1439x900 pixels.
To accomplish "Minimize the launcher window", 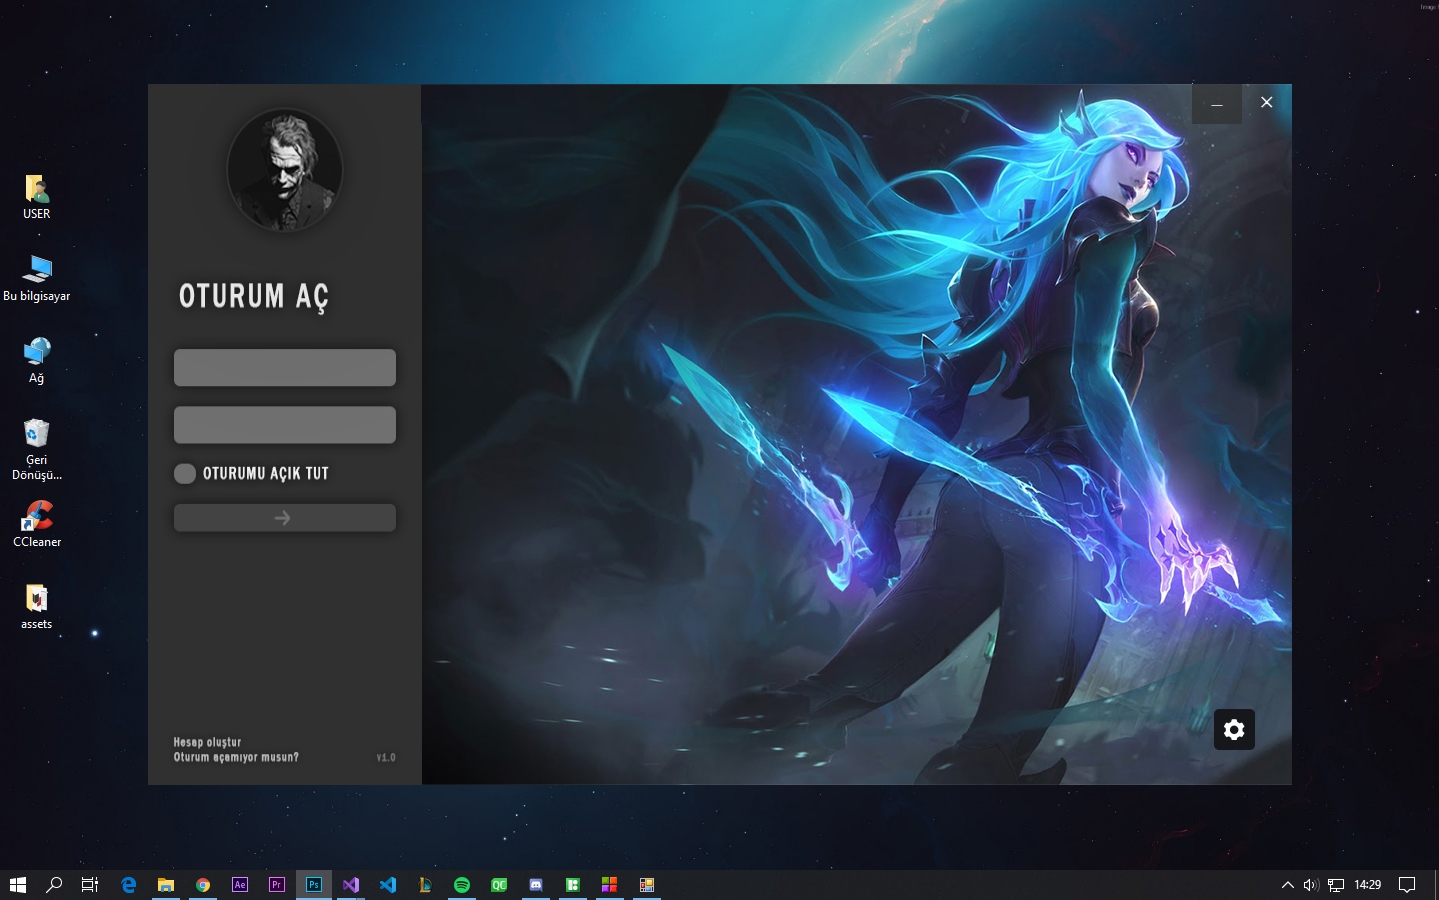I will (1217, 103).
